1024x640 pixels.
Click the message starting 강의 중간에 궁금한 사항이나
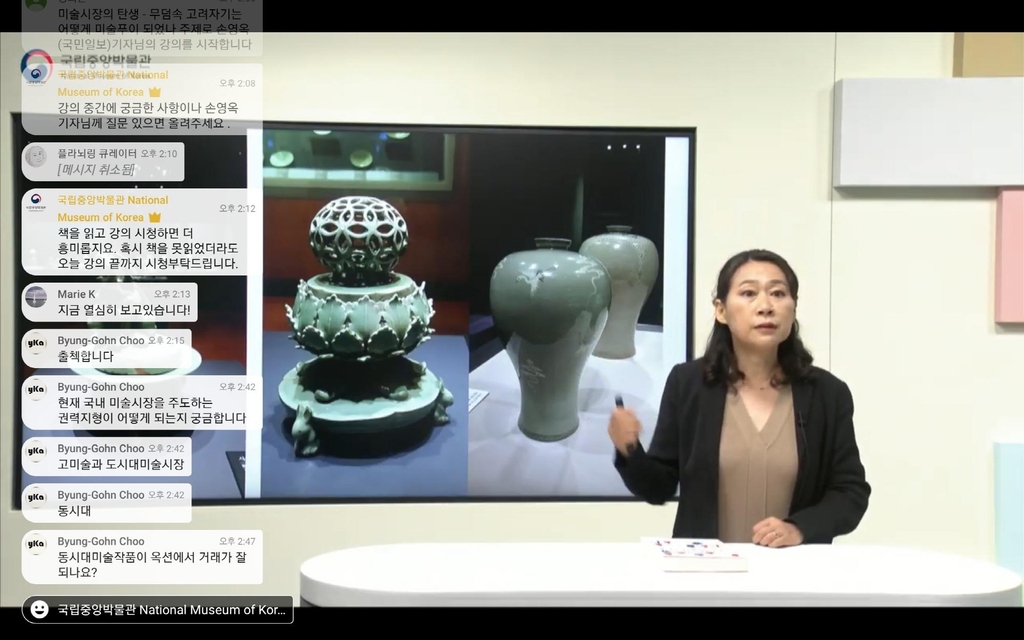point(148,116)
